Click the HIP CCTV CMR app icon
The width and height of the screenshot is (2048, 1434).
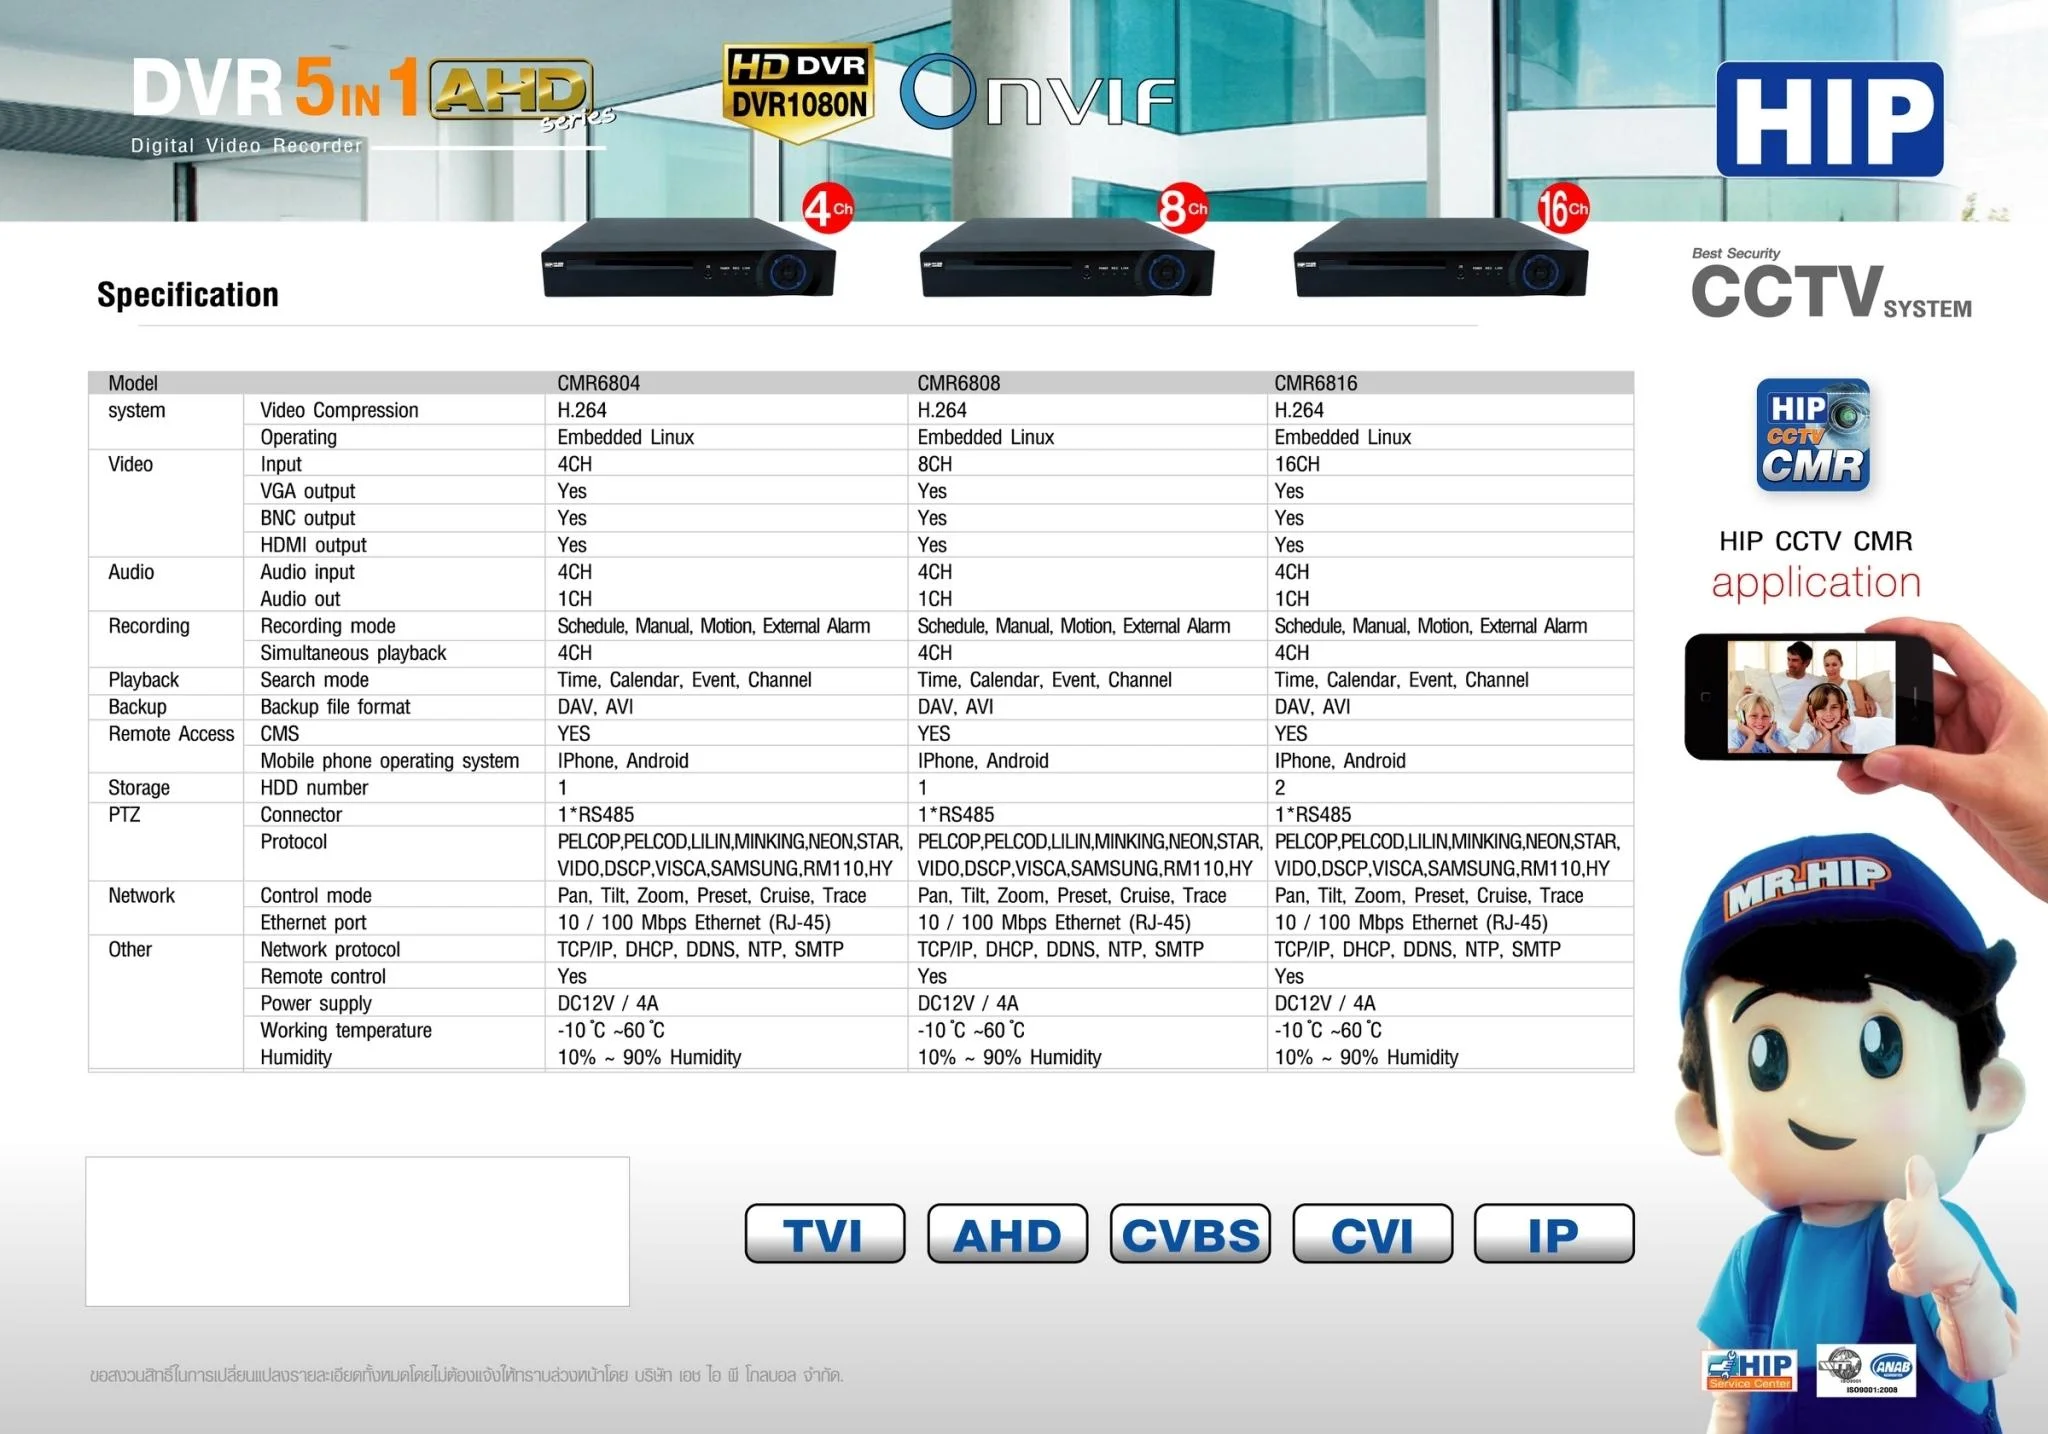tap(1812, 435)
